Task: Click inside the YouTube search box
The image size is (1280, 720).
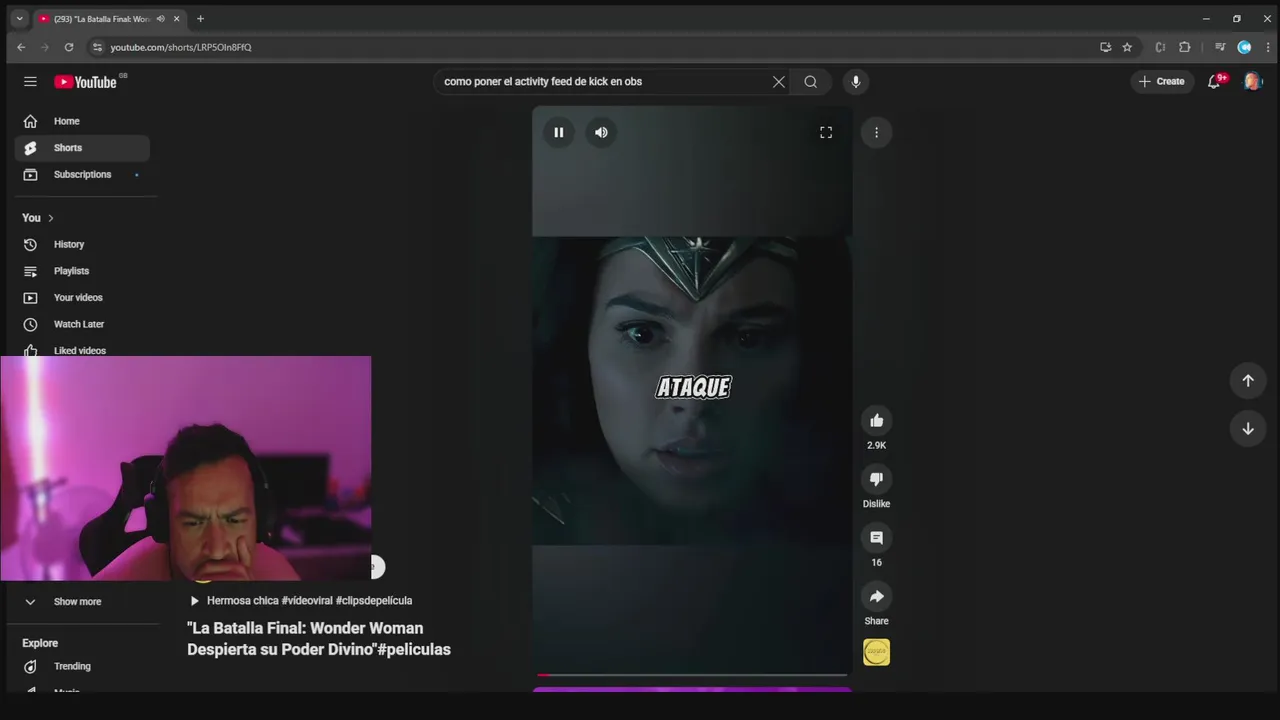Action: click(605, 82)
